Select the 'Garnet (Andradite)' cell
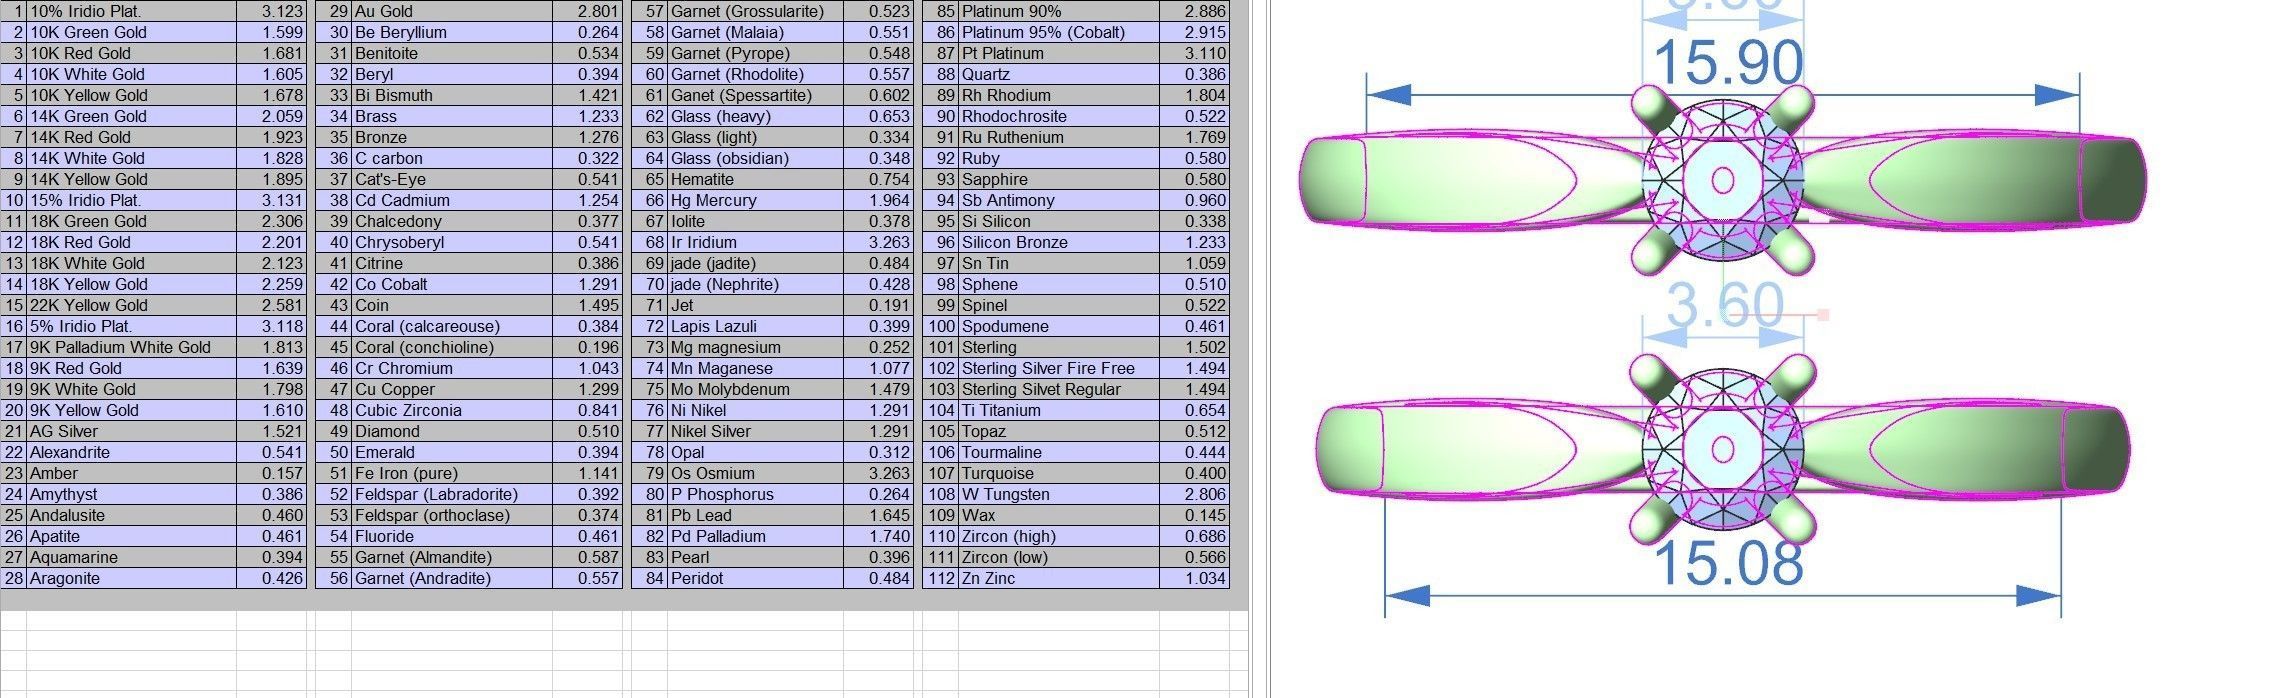 point(452,578)
